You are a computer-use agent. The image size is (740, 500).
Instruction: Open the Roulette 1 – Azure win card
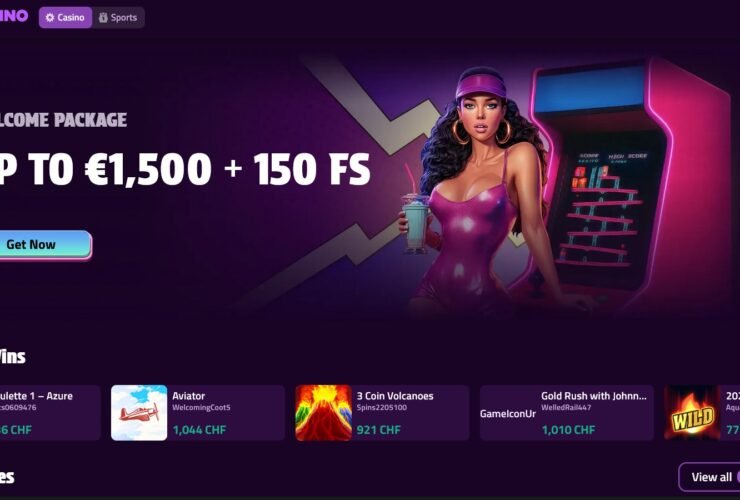click(50, 413)
